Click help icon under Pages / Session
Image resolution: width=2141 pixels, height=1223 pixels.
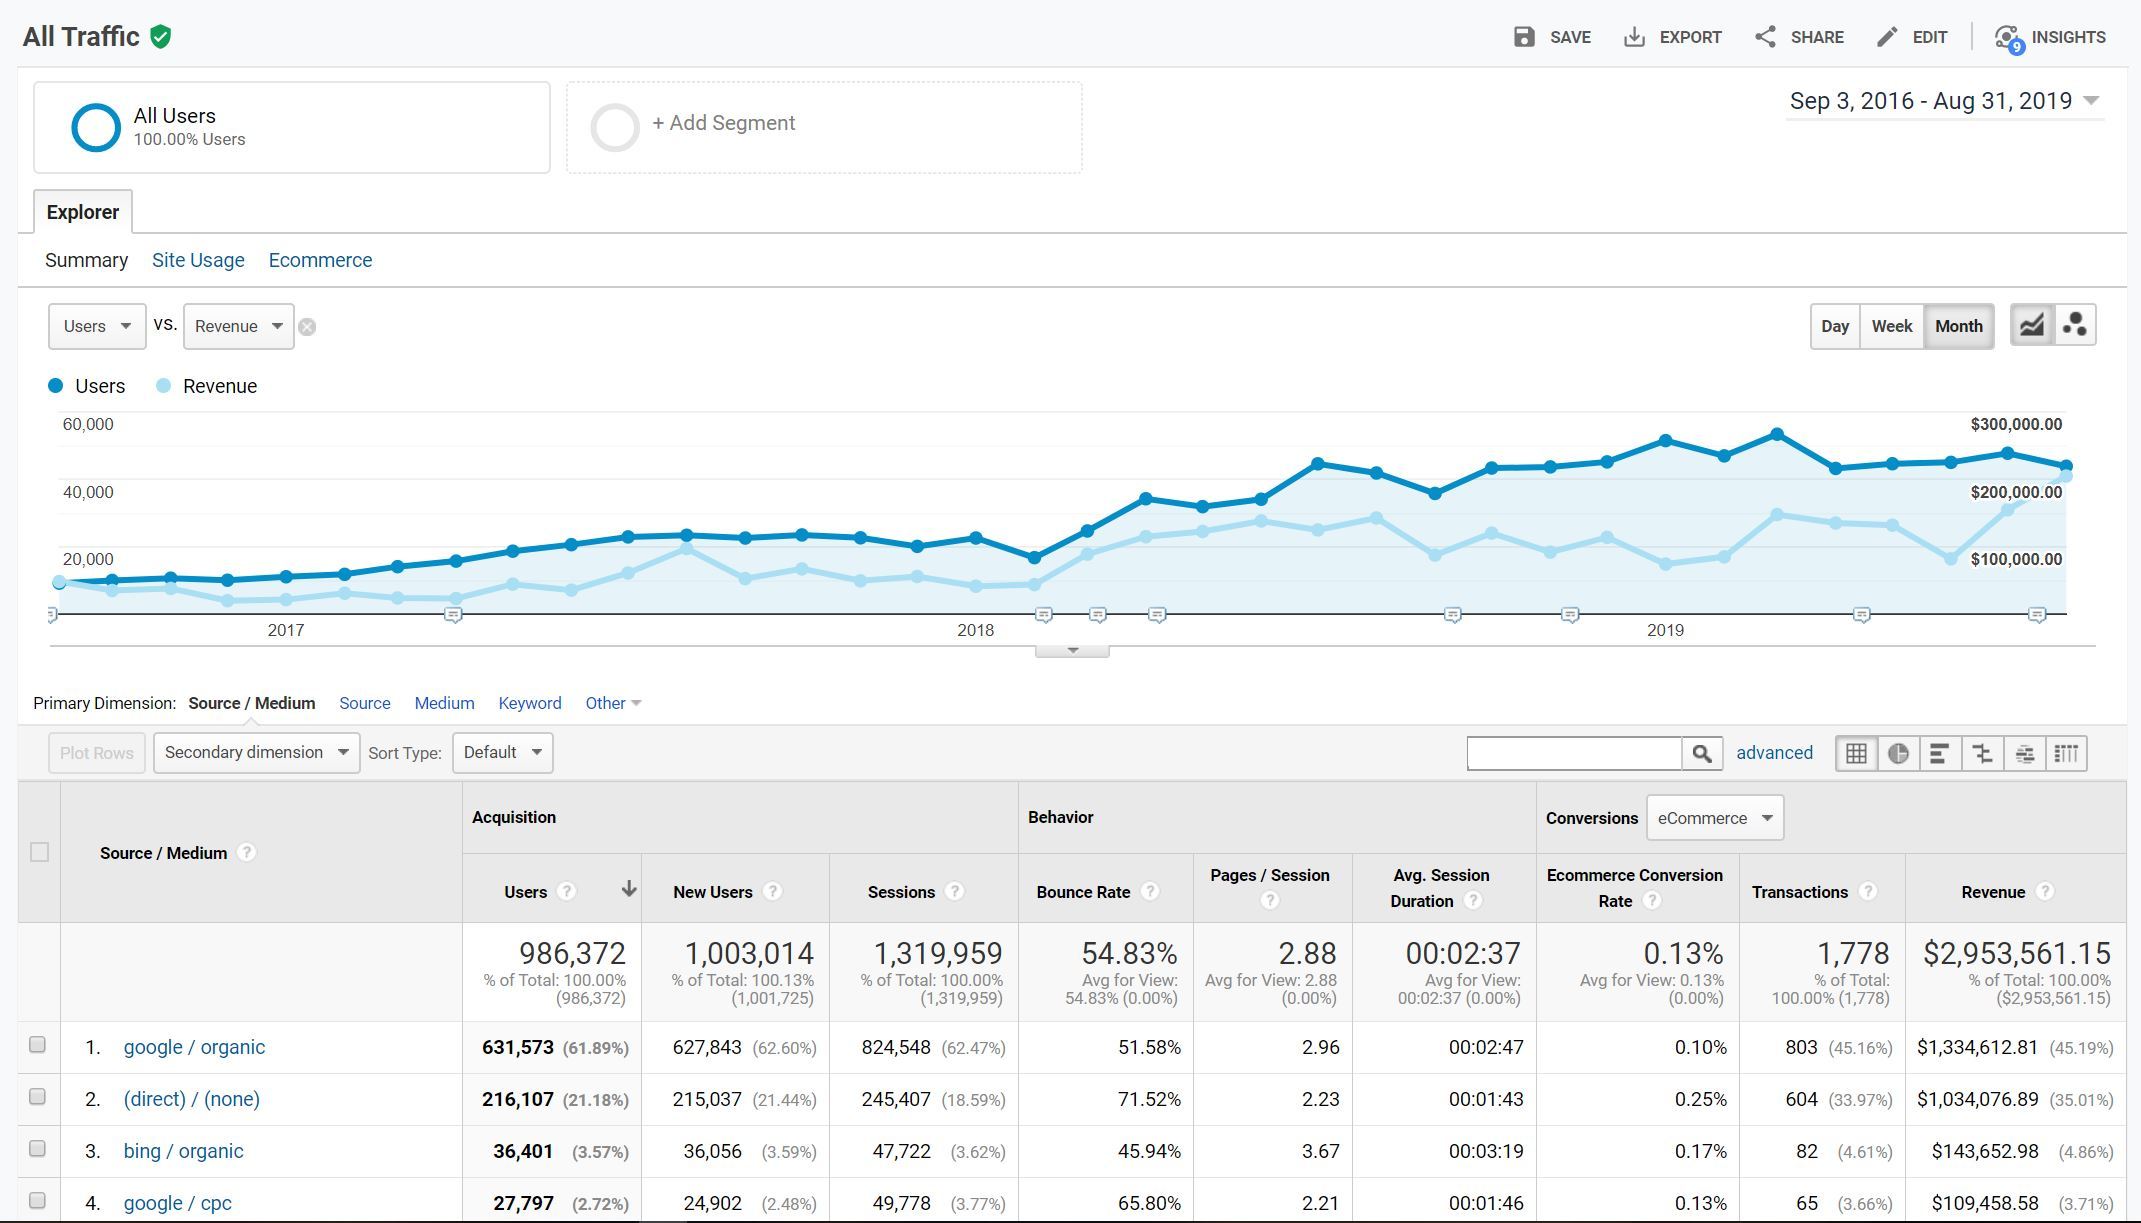point(1270,900)
